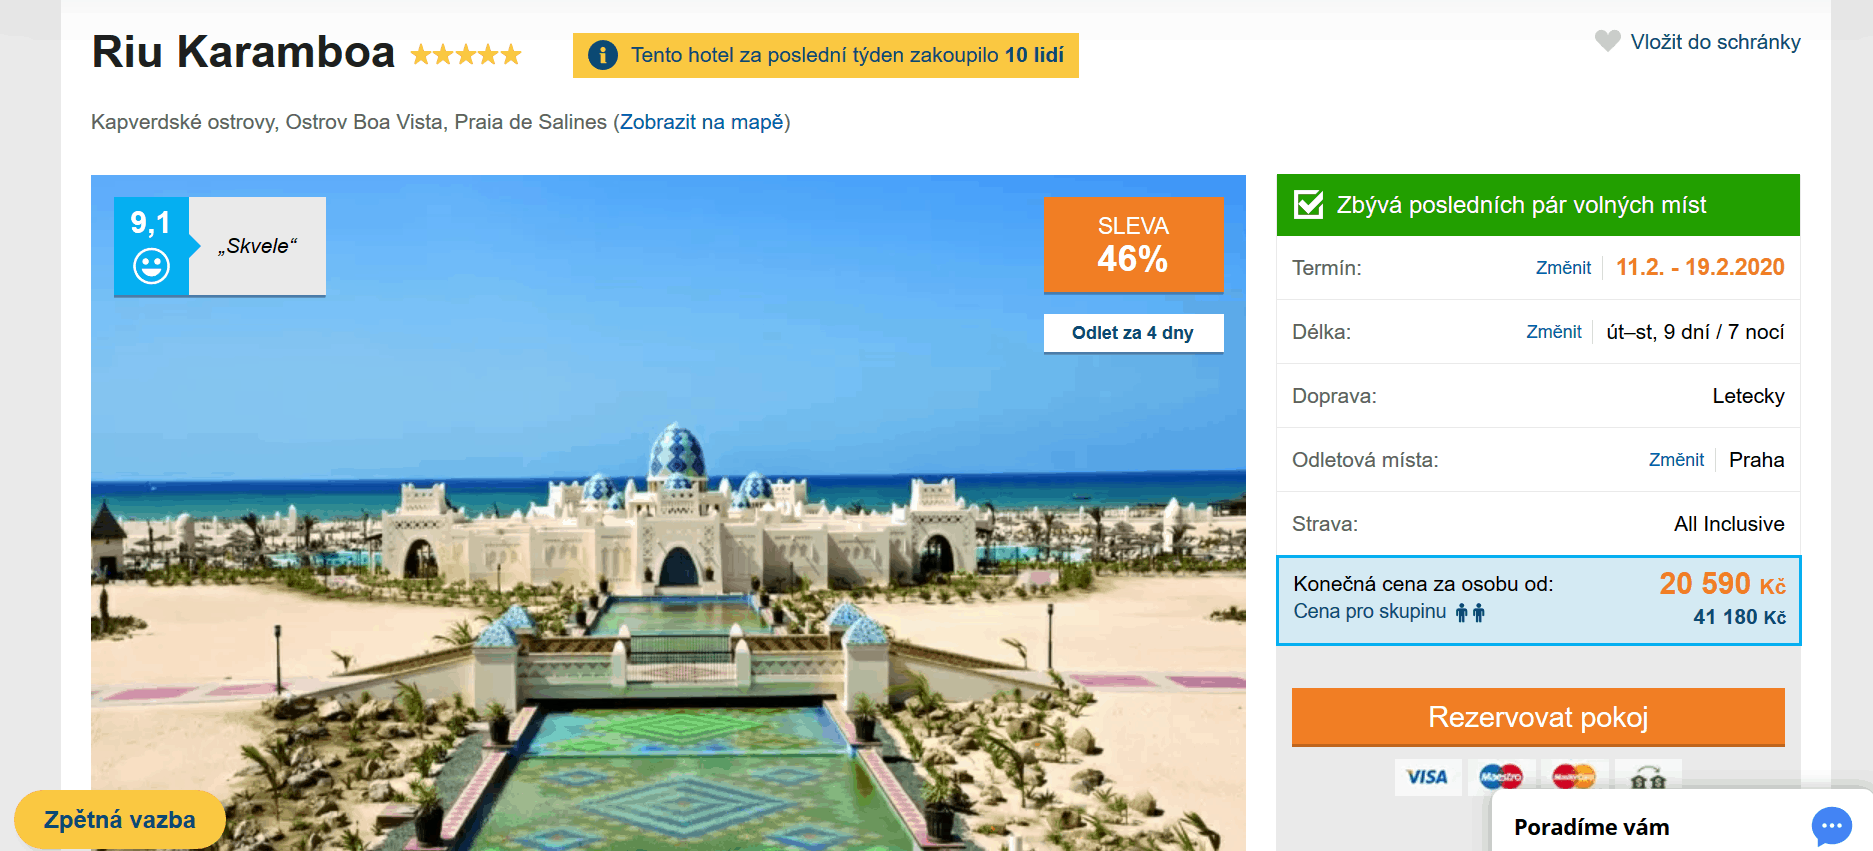Click the info icon in yellow banner
Screen dimensions: 1873x851
(602, 55)
